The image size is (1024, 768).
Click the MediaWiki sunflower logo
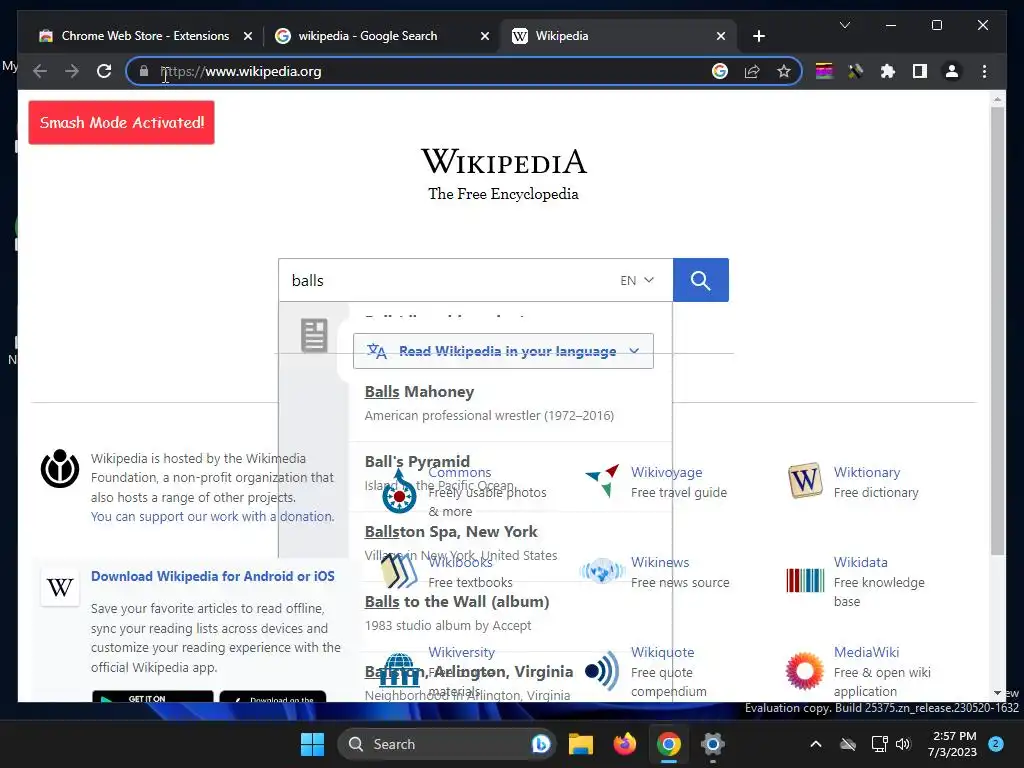tap(805, 671)
